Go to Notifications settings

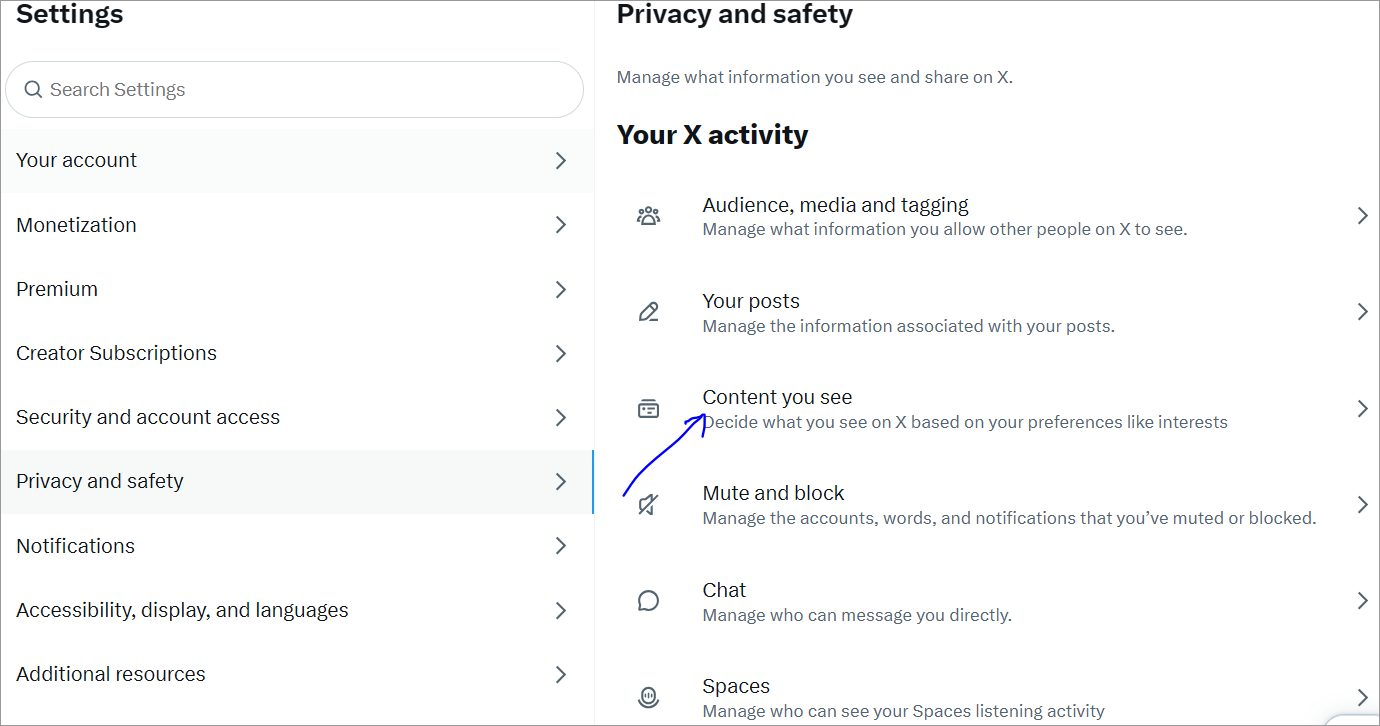[297, 546]
